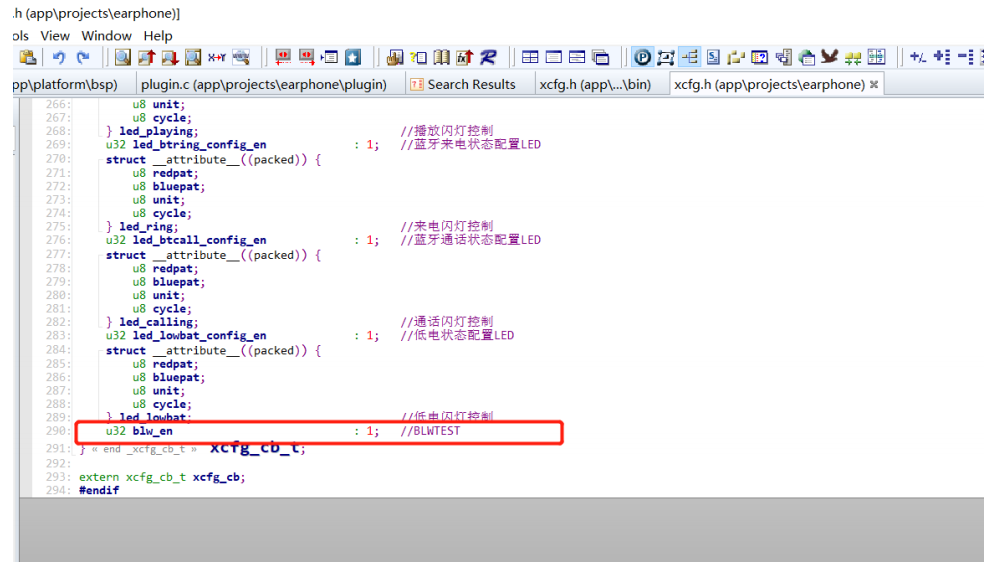Click the xcfg_cb_t typedef name on line 291

point(255,447)
